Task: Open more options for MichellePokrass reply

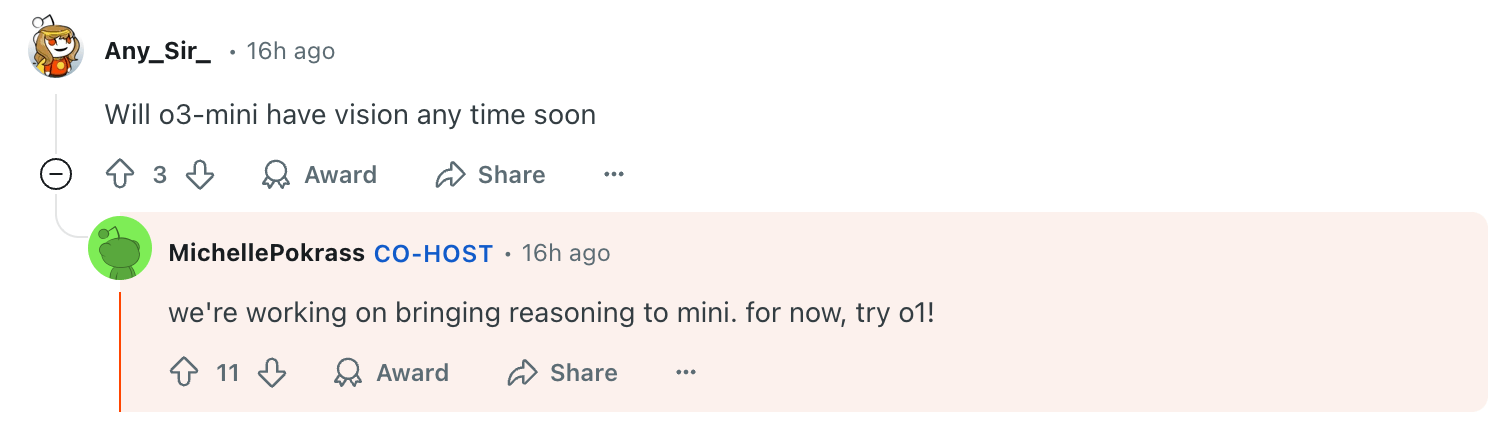Action: pos(685,373)
